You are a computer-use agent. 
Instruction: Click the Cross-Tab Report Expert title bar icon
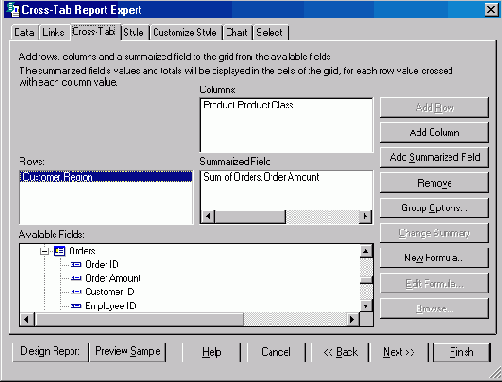[13, 9]
